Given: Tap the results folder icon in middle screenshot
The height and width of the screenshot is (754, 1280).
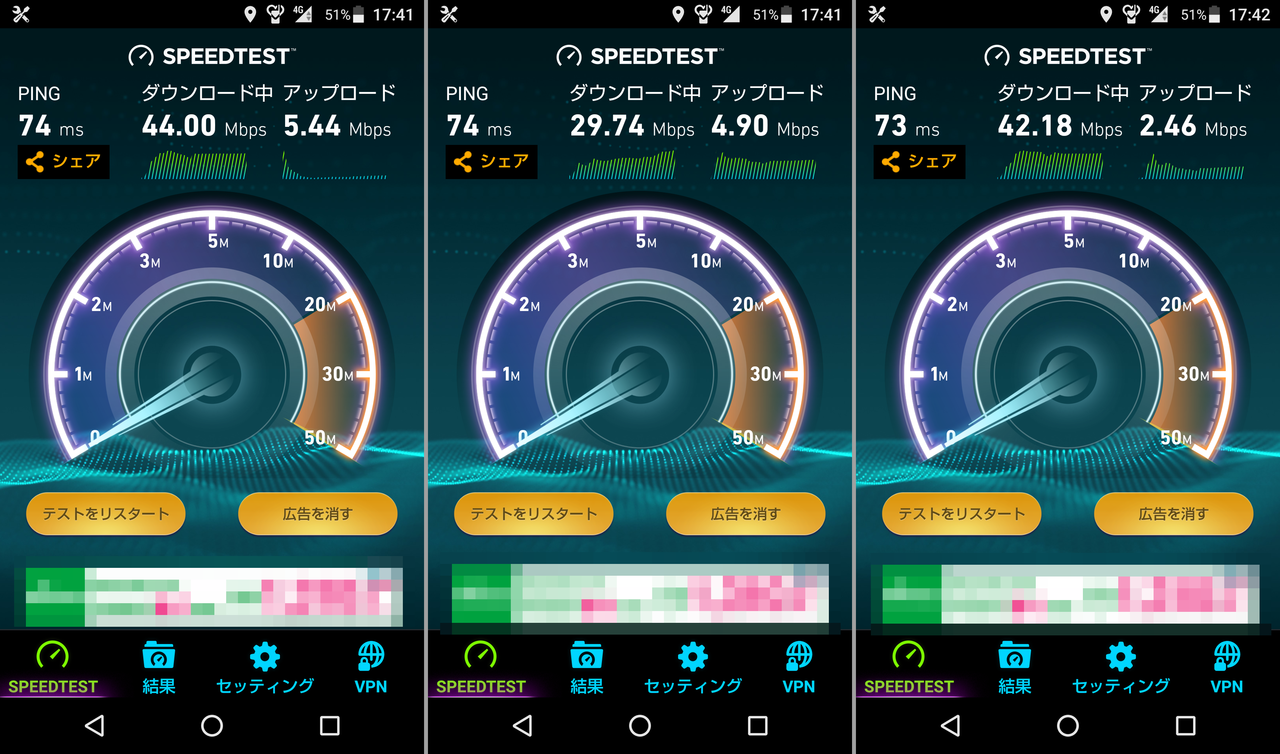Looking at the screenshot, I should [586, 656].
